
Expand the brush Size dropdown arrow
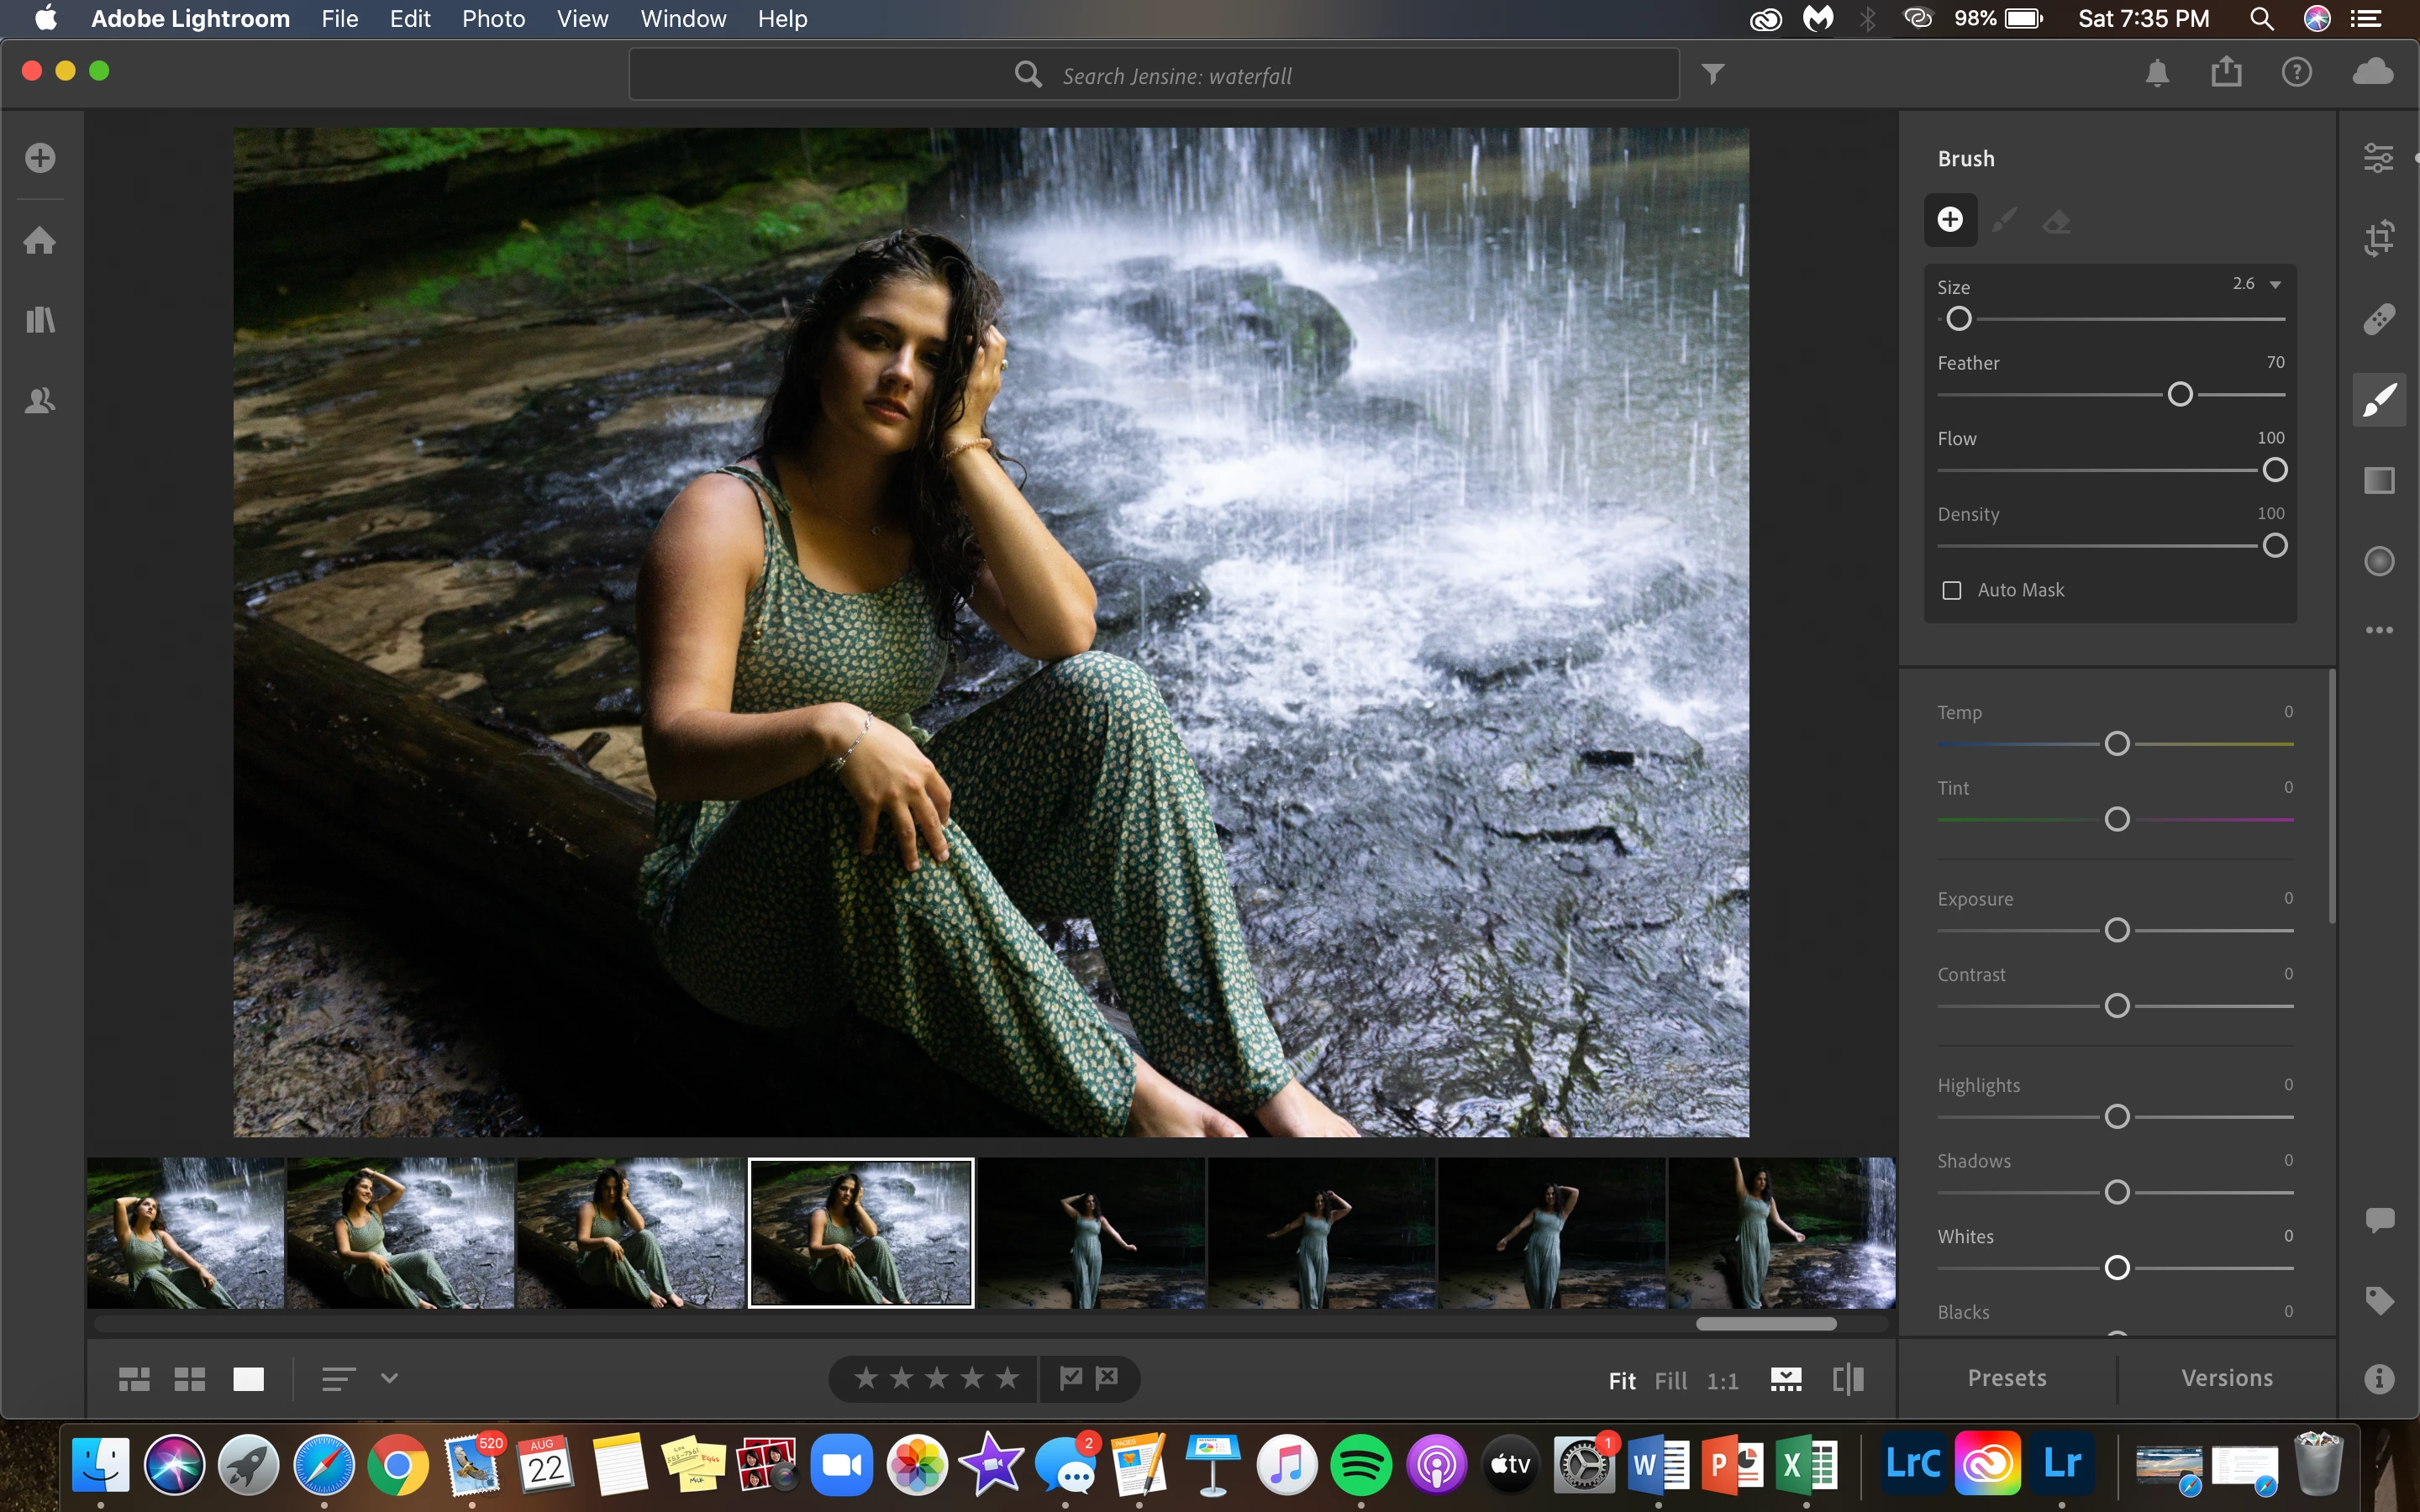pyautogui.click(x=2275, y=285)
